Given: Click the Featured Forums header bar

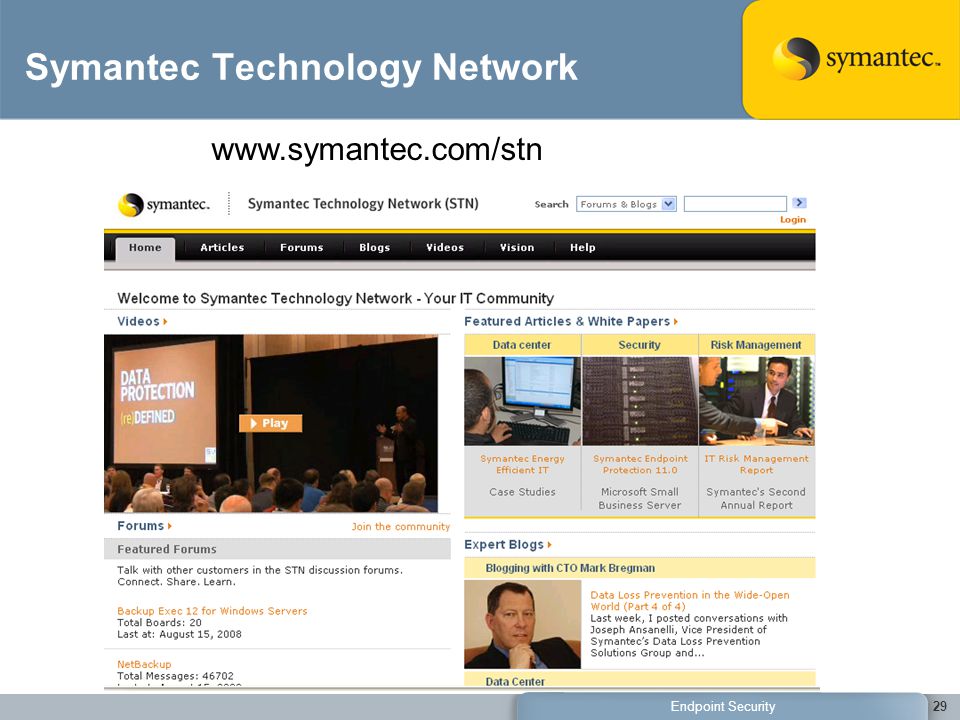Looking at the screenshot, I should pos(277,549).
